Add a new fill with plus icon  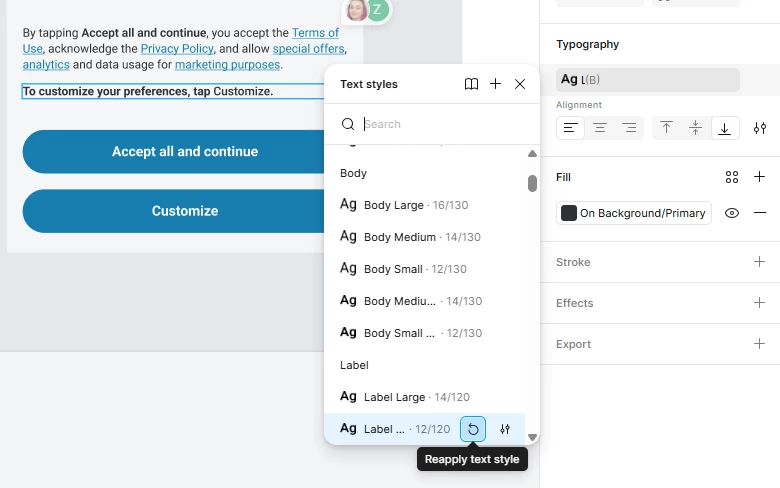759,177
